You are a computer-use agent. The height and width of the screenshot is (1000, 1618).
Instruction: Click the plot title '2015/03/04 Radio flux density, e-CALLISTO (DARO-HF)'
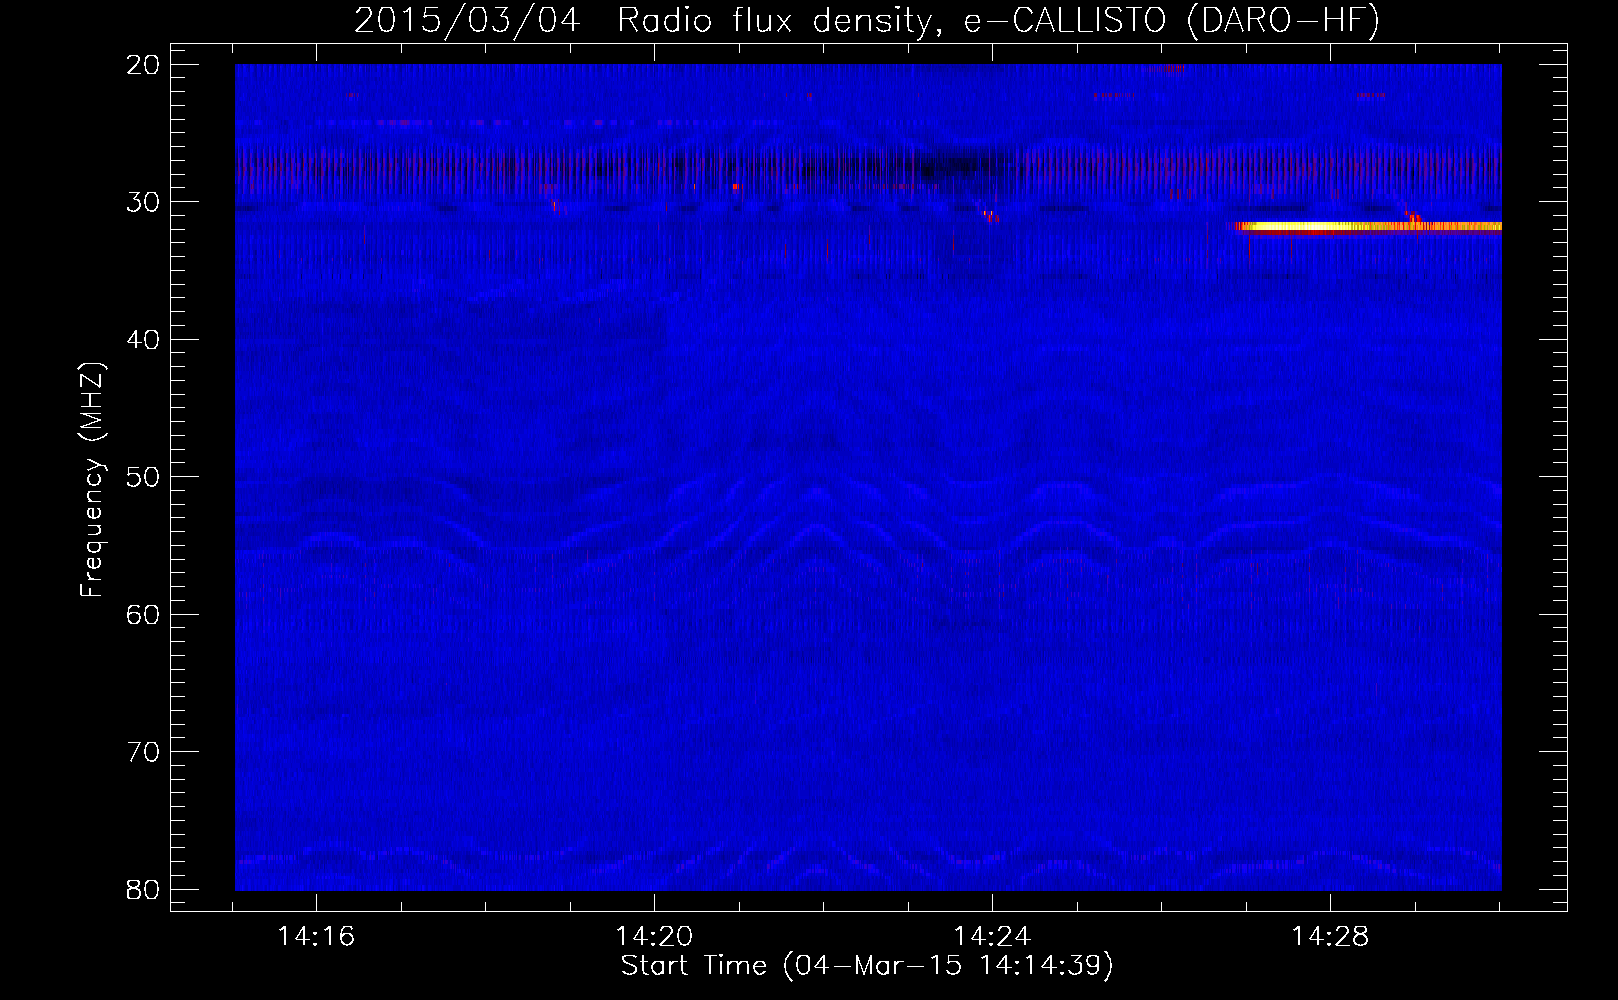(867, 20)
